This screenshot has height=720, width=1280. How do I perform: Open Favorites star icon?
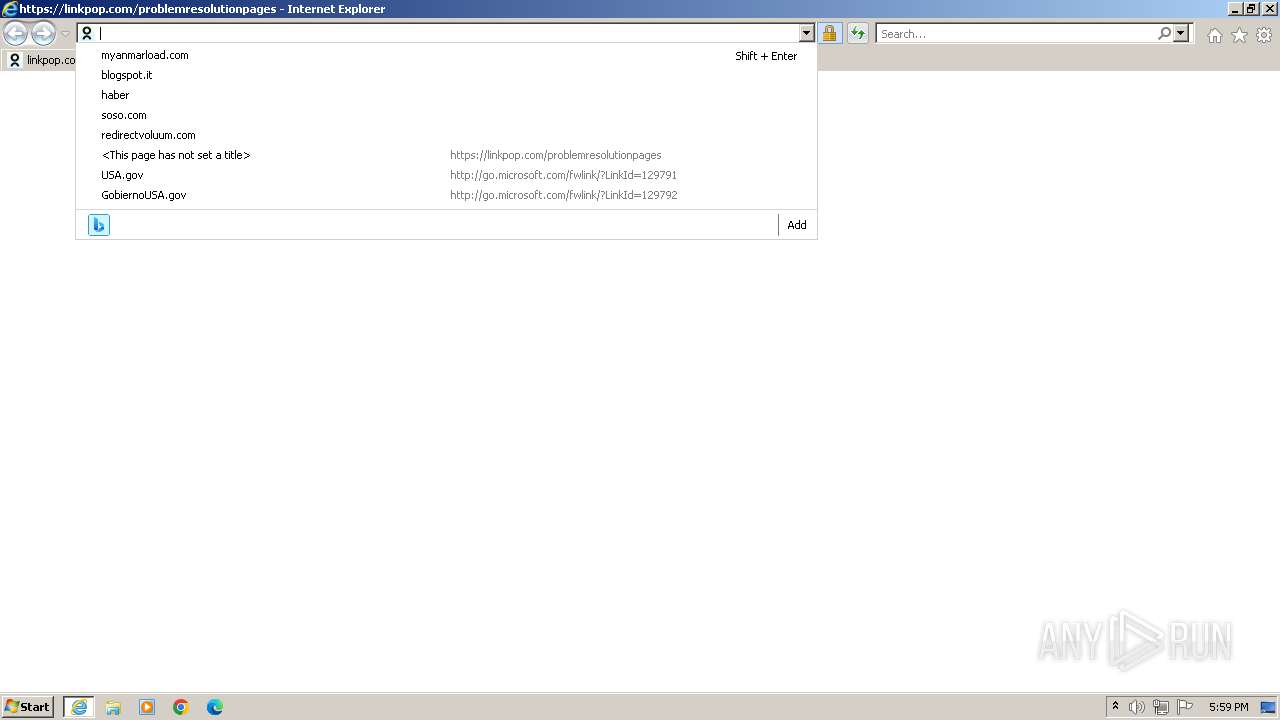[1239, 35]
